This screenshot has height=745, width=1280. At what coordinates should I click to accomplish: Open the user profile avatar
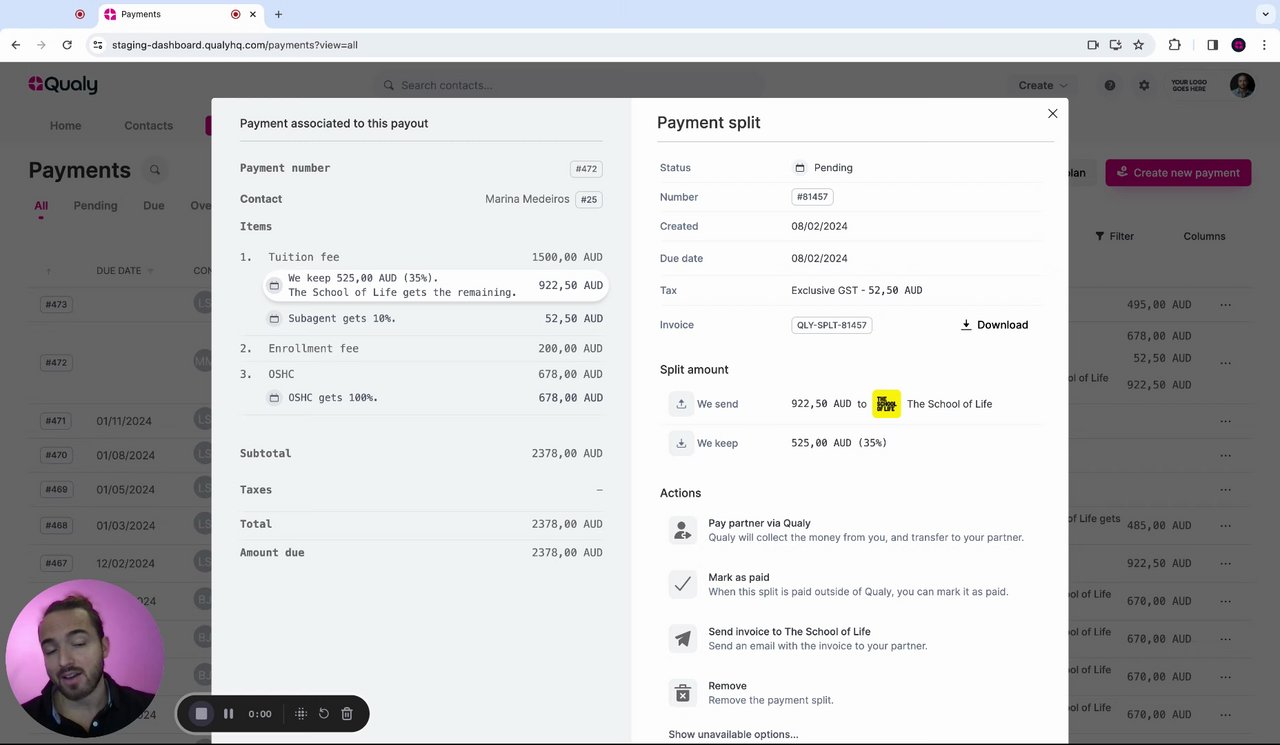pos(1242,85)
